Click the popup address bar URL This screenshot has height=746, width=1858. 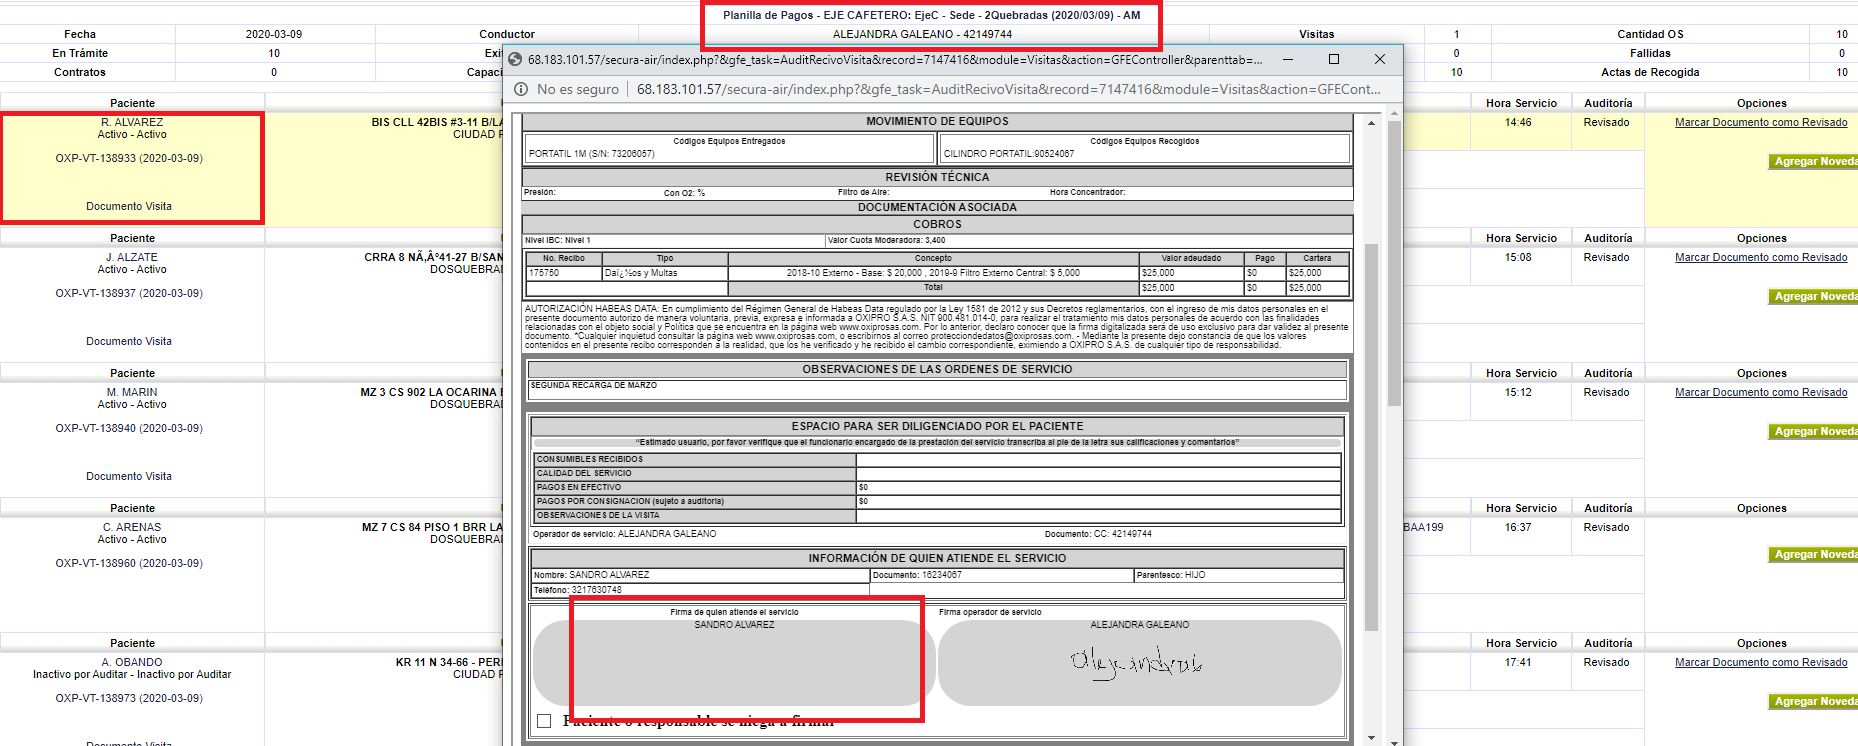[x=1008, y=89]
